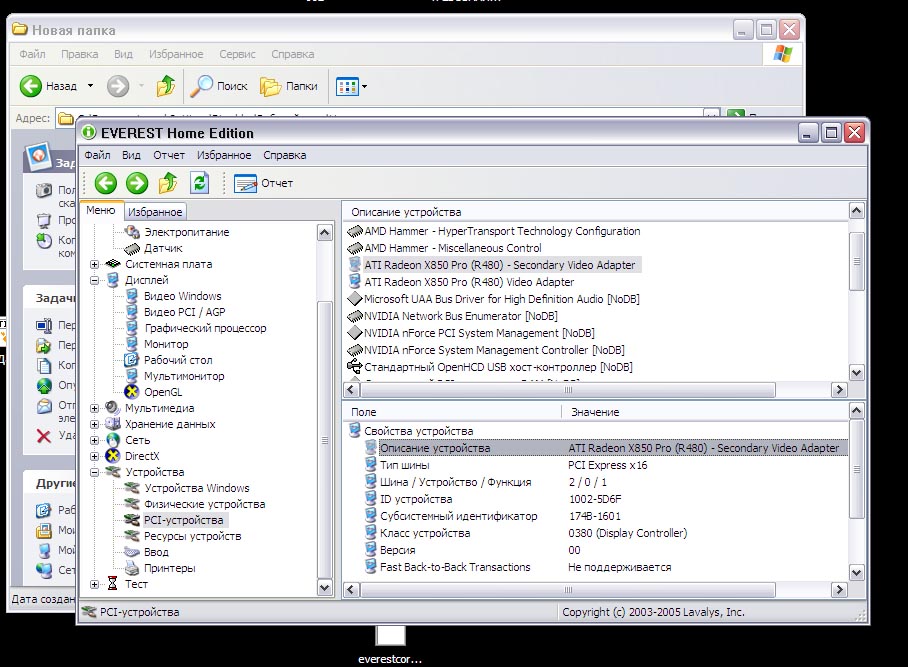Viewport: 908px width, 667px height.
Task: Open EVEREST Избранное menu
Action: 224,155
